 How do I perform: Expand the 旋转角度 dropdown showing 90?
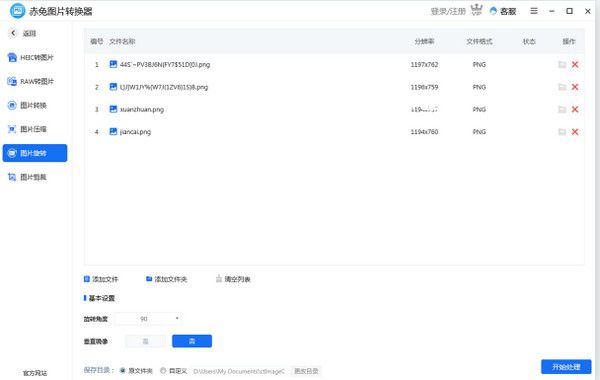[147, 319]
